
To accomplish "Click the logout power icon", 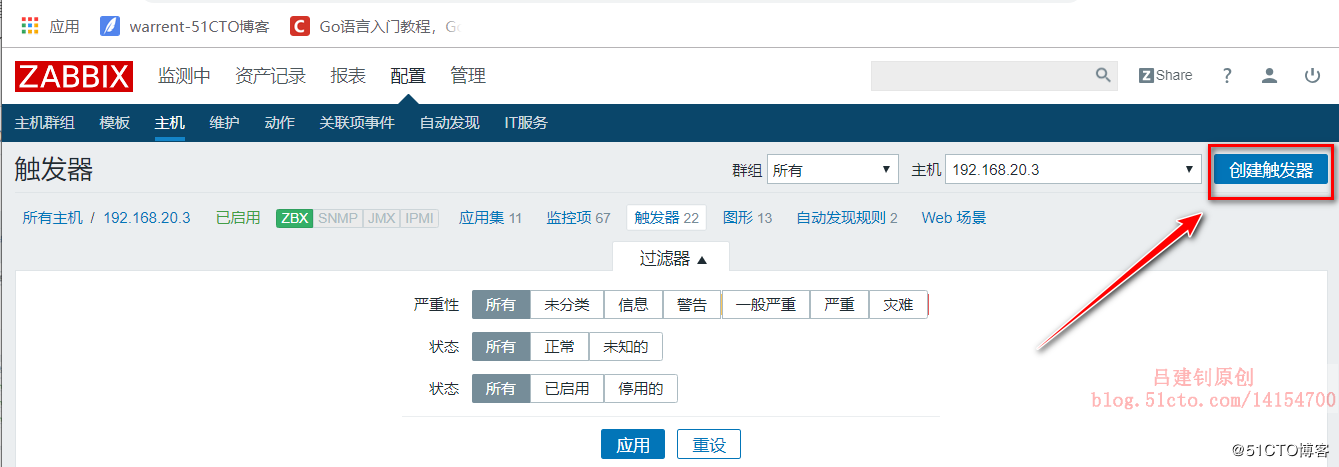I will 1312,75.
